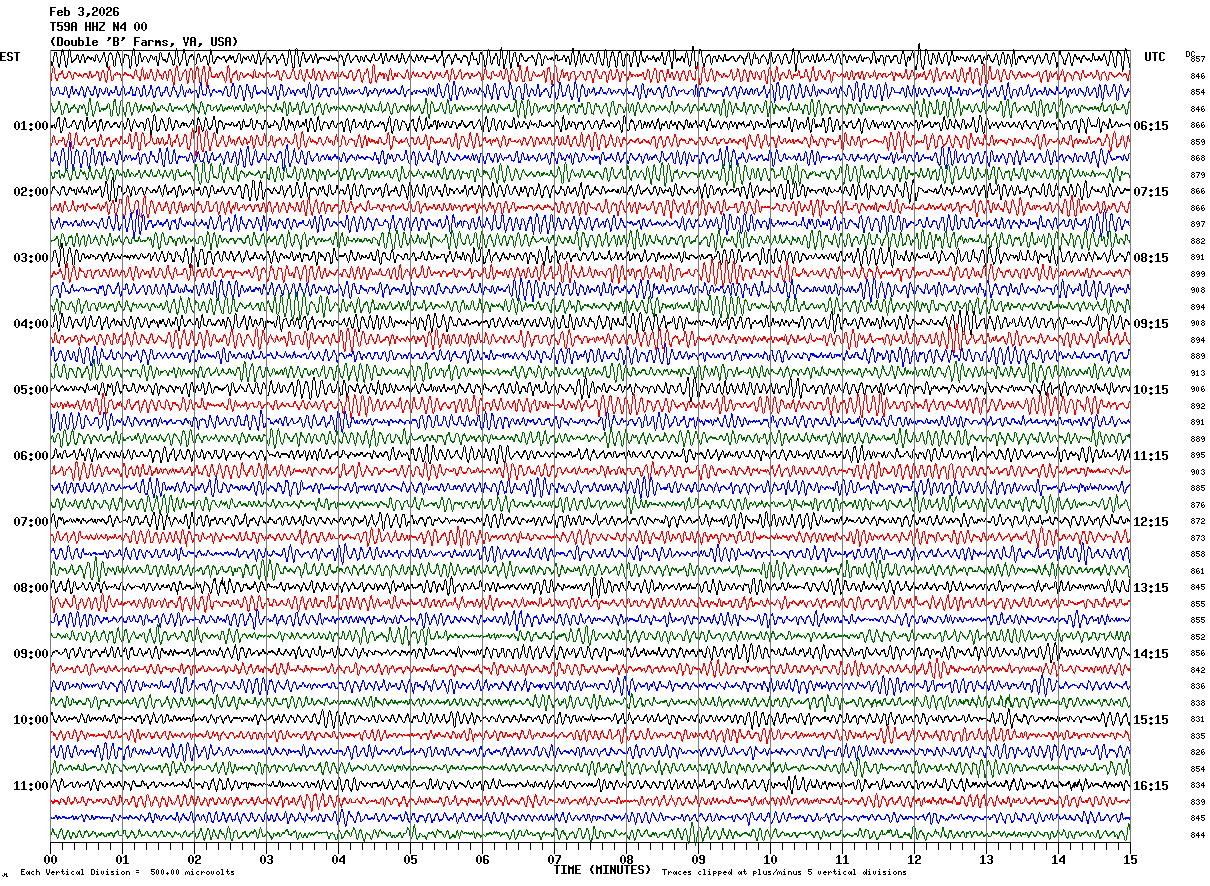Image resolution: width=1210 pixels, height=886 pixels.
Task: Click the "04:00" EST hour label
Action: pyautogui.click(x=30, y=324)
